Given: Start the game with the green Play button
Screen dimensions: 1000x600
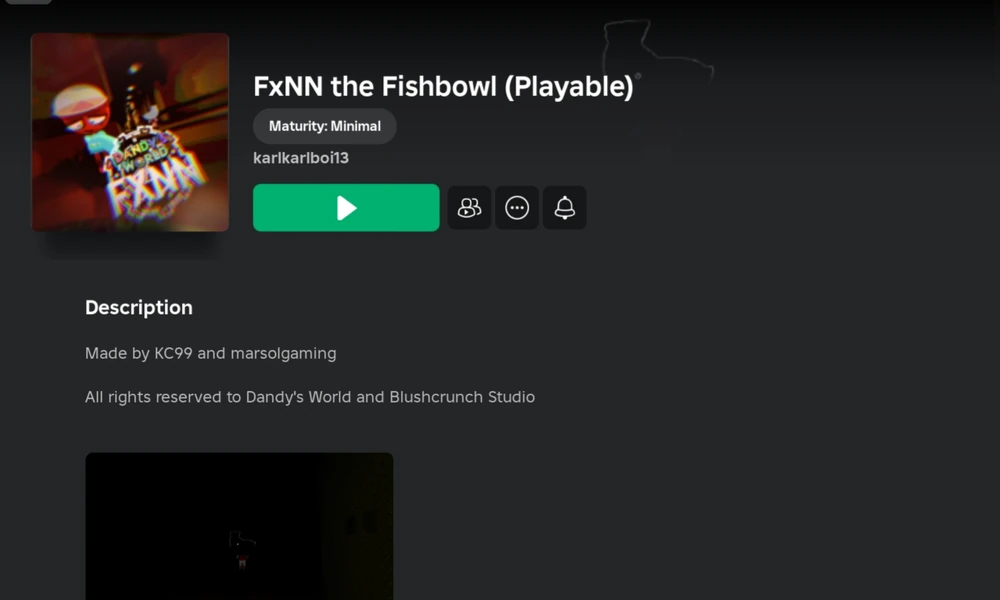Looking at the screenshot, I should tap(346, 208).
